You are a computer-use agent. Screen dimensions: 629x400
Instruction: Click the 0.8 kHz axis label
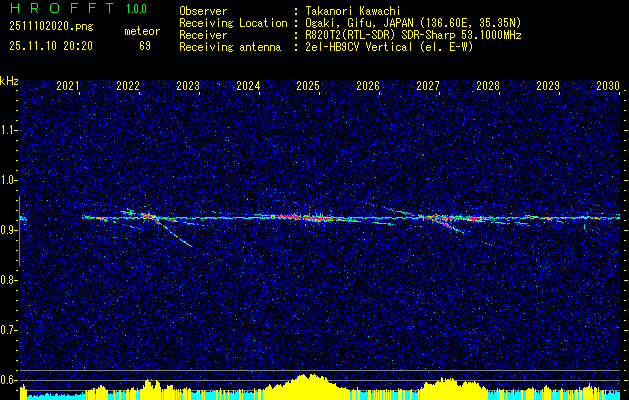[x=7, y=280]
